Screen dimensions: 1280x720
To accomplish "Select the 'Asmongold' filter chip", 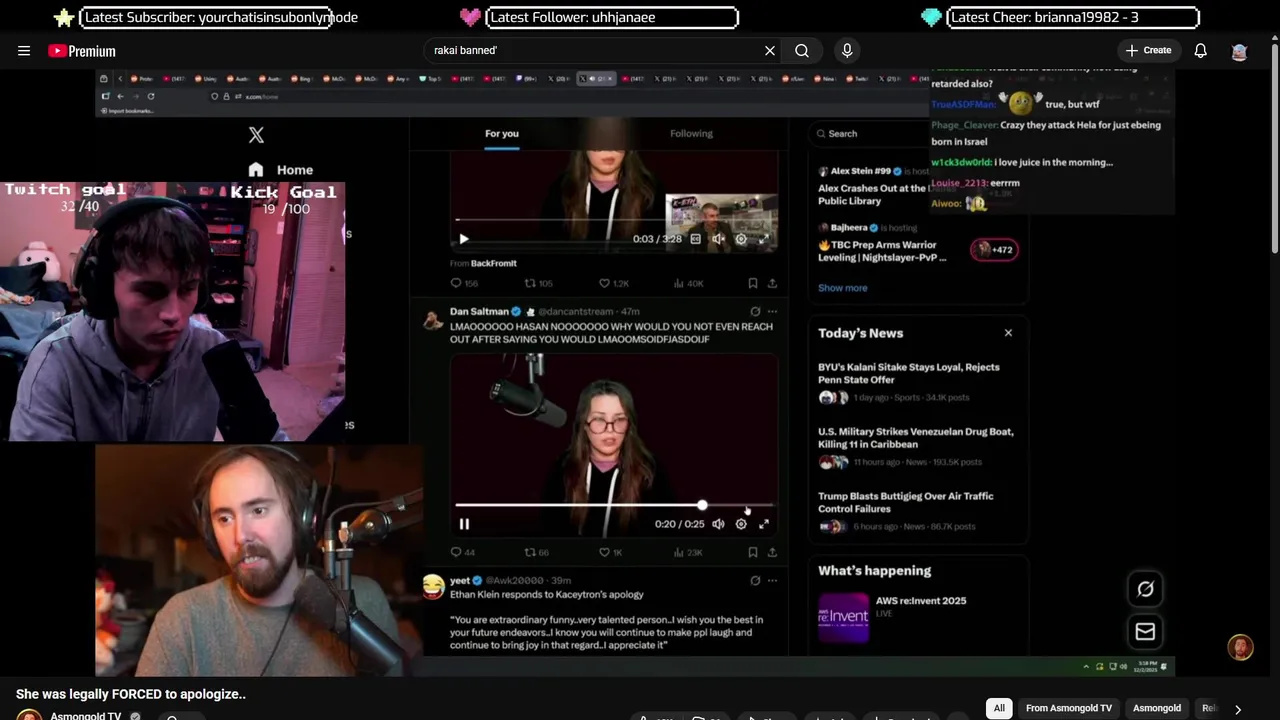I will point(1157,708).
